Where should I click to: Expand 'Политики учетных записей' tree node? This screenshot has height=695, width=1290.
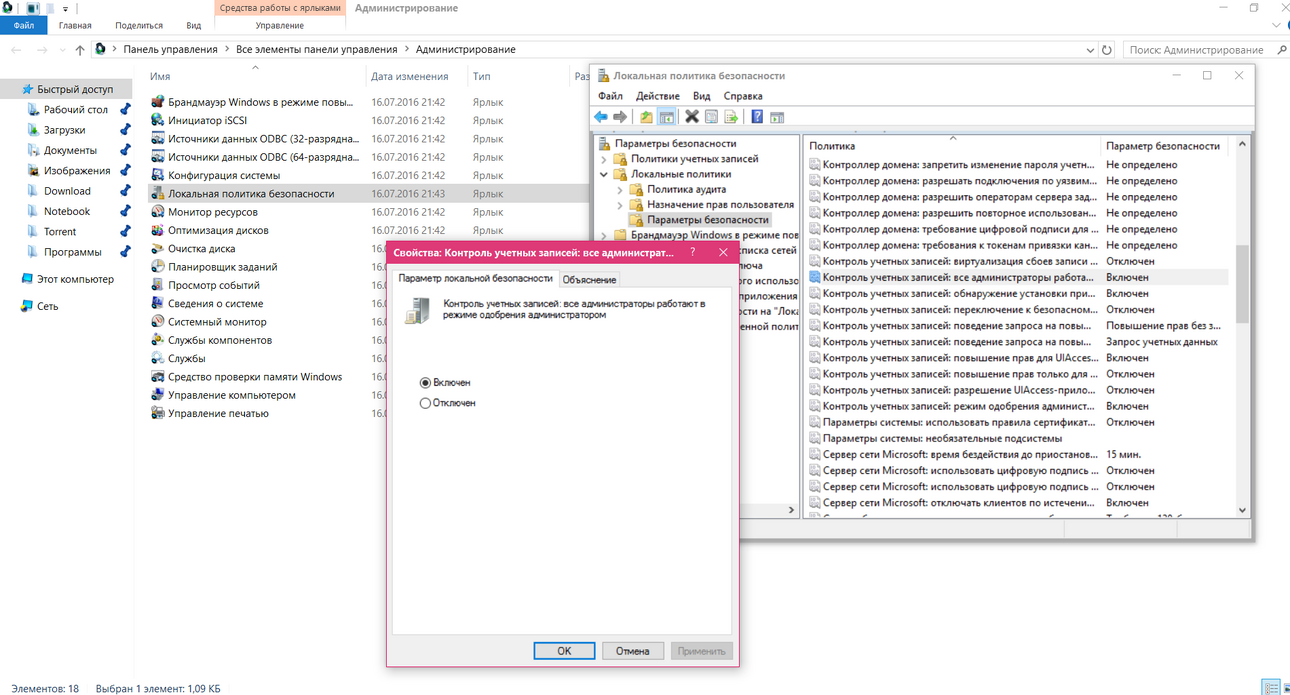pyautogui.click(x=604, y=159)
